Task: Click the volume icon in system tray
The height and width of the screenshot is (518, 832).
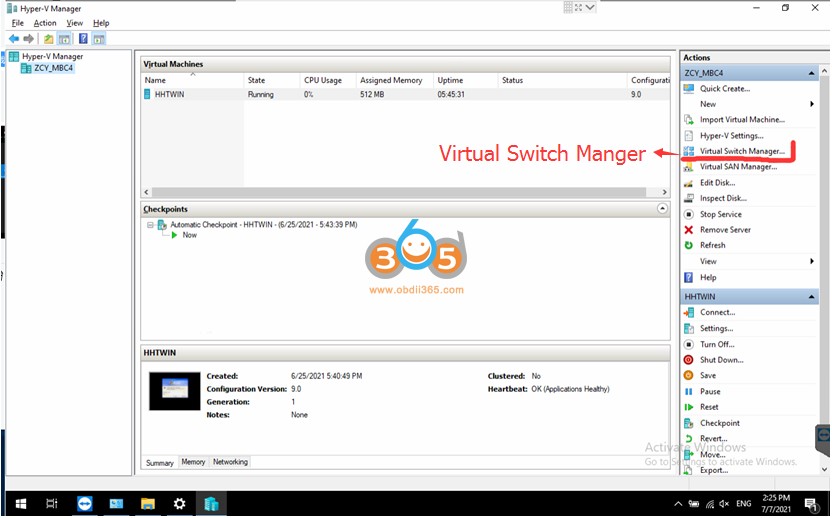Action: tap(724, 504)
